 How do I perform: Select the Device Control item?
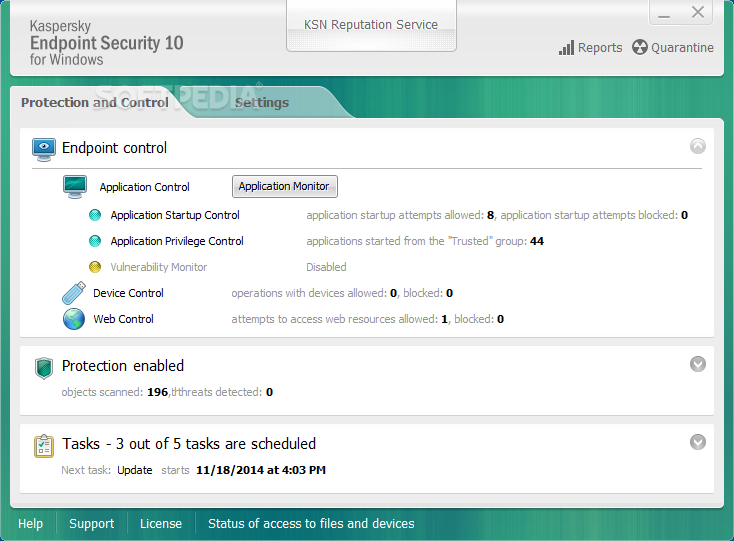point(128,293)
